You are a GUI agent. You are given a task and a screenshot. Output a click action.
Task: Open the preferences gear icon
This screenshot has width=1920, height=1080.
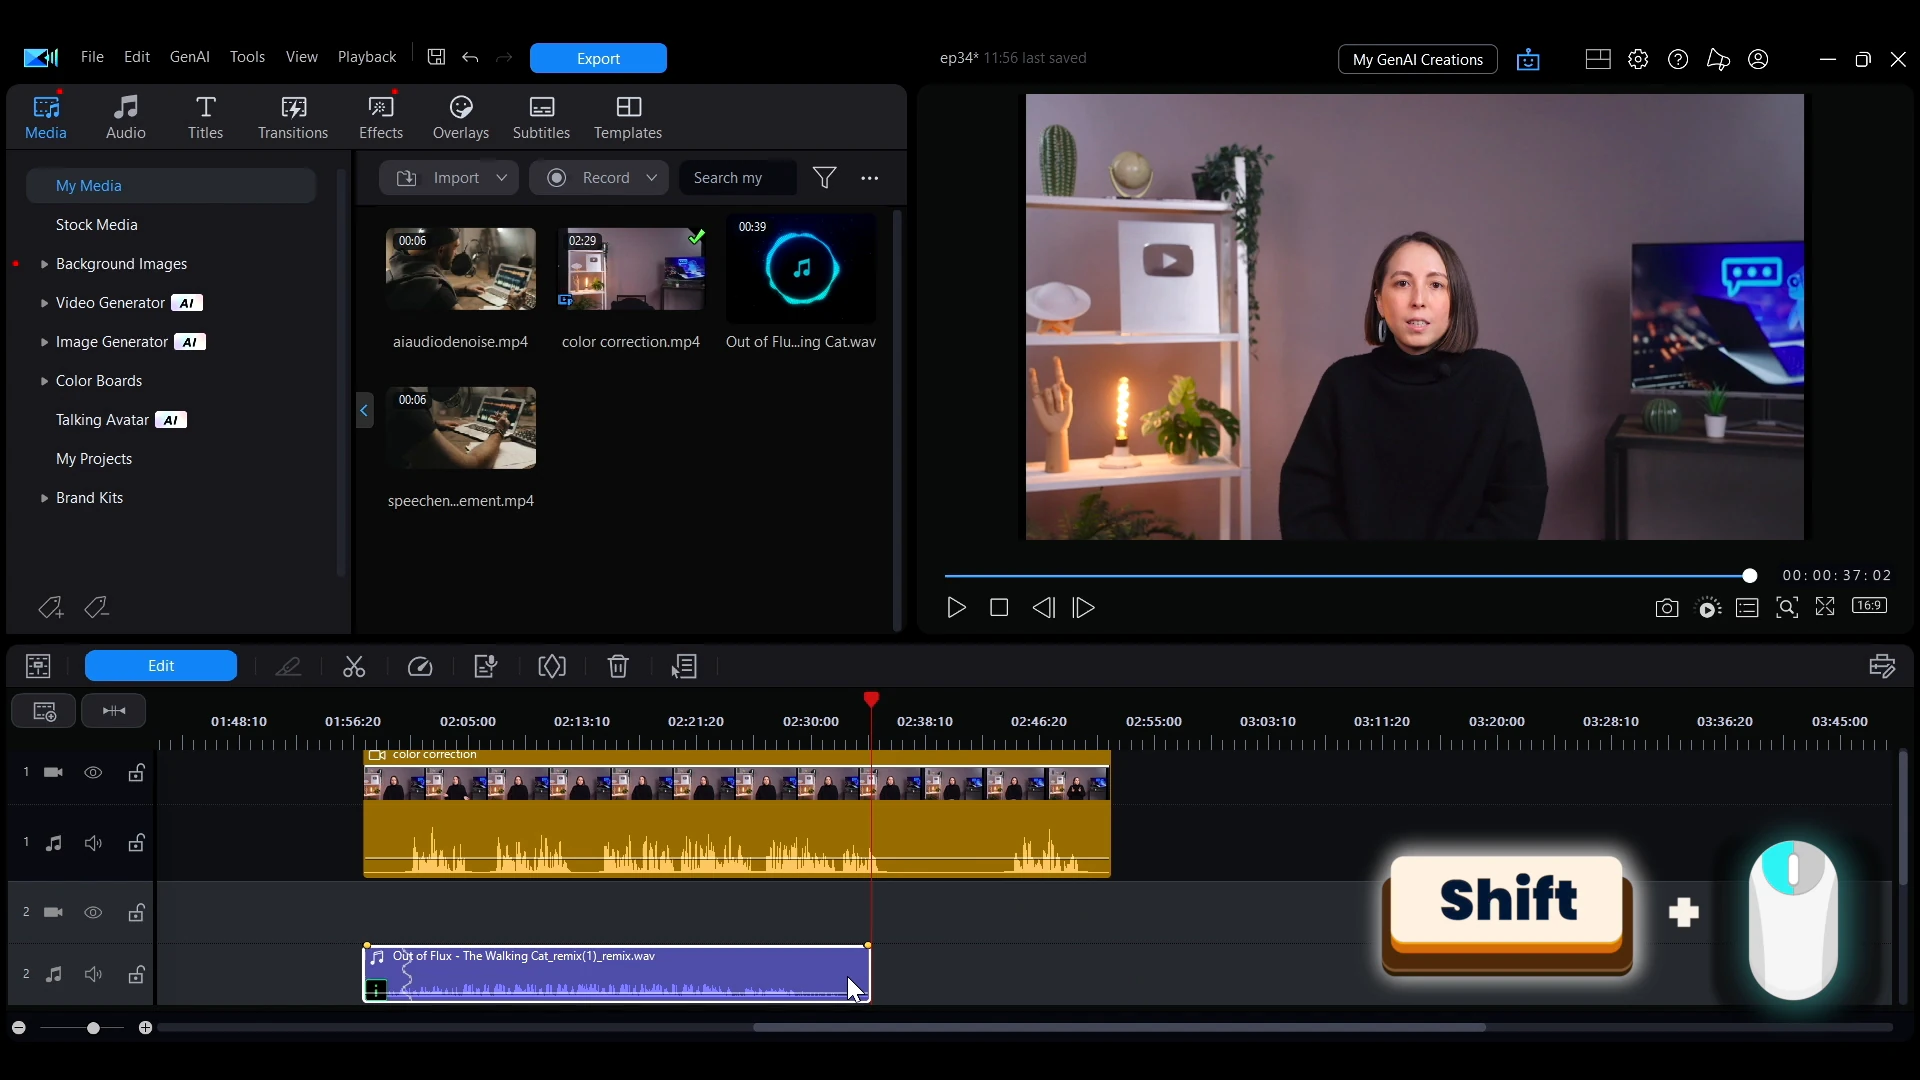(x=1638, y=59)
